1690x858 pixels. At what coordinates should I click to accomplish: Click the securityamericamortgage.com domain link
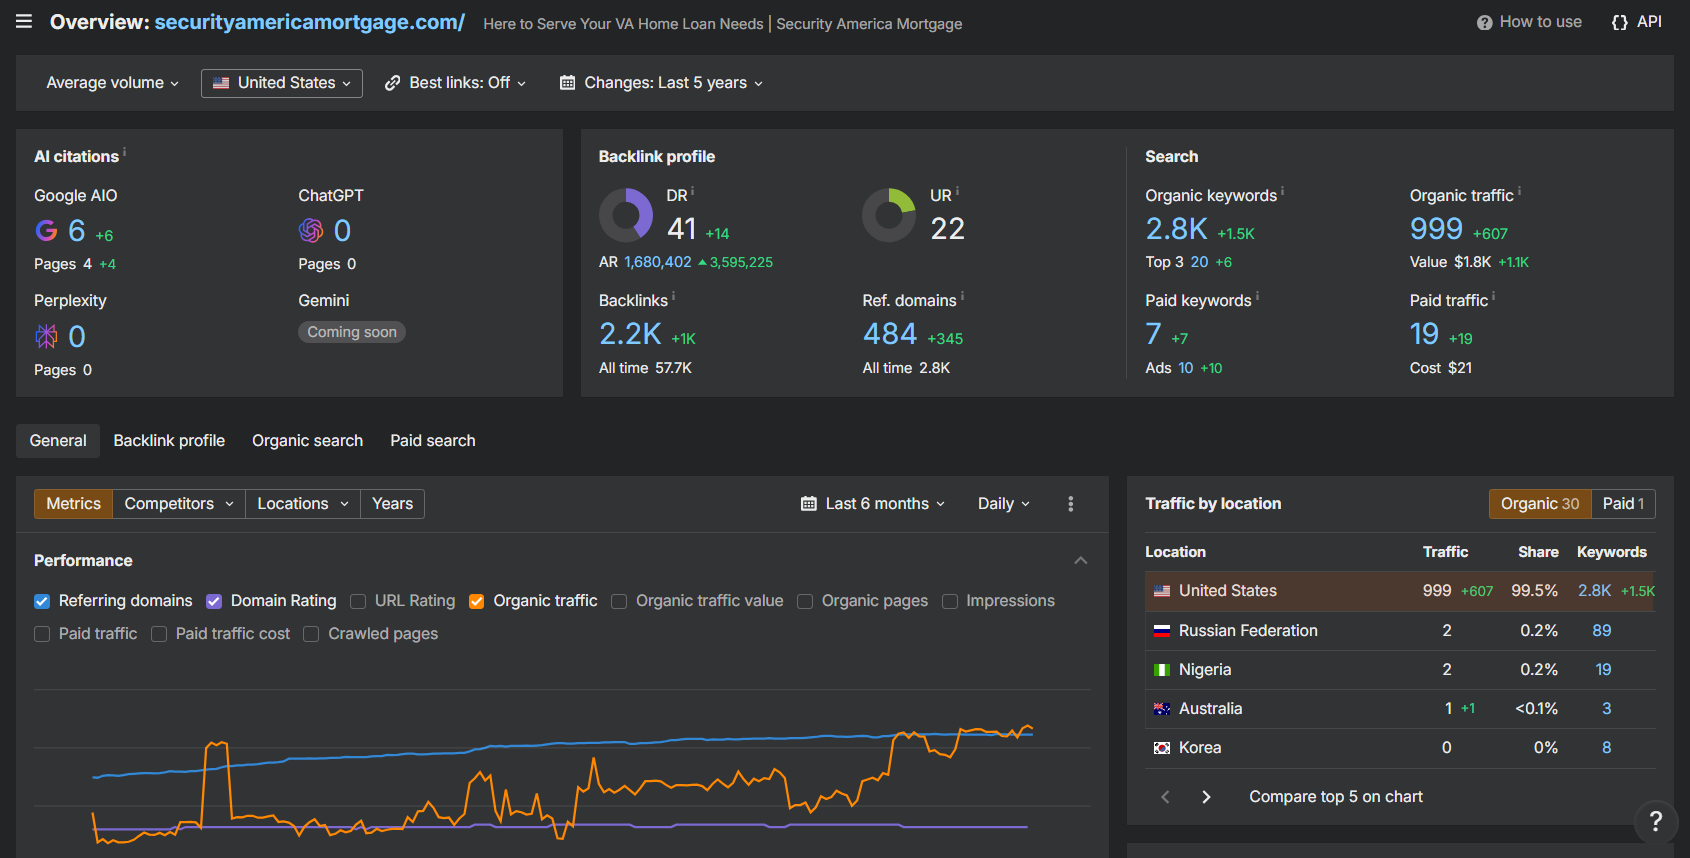[309, 22]
